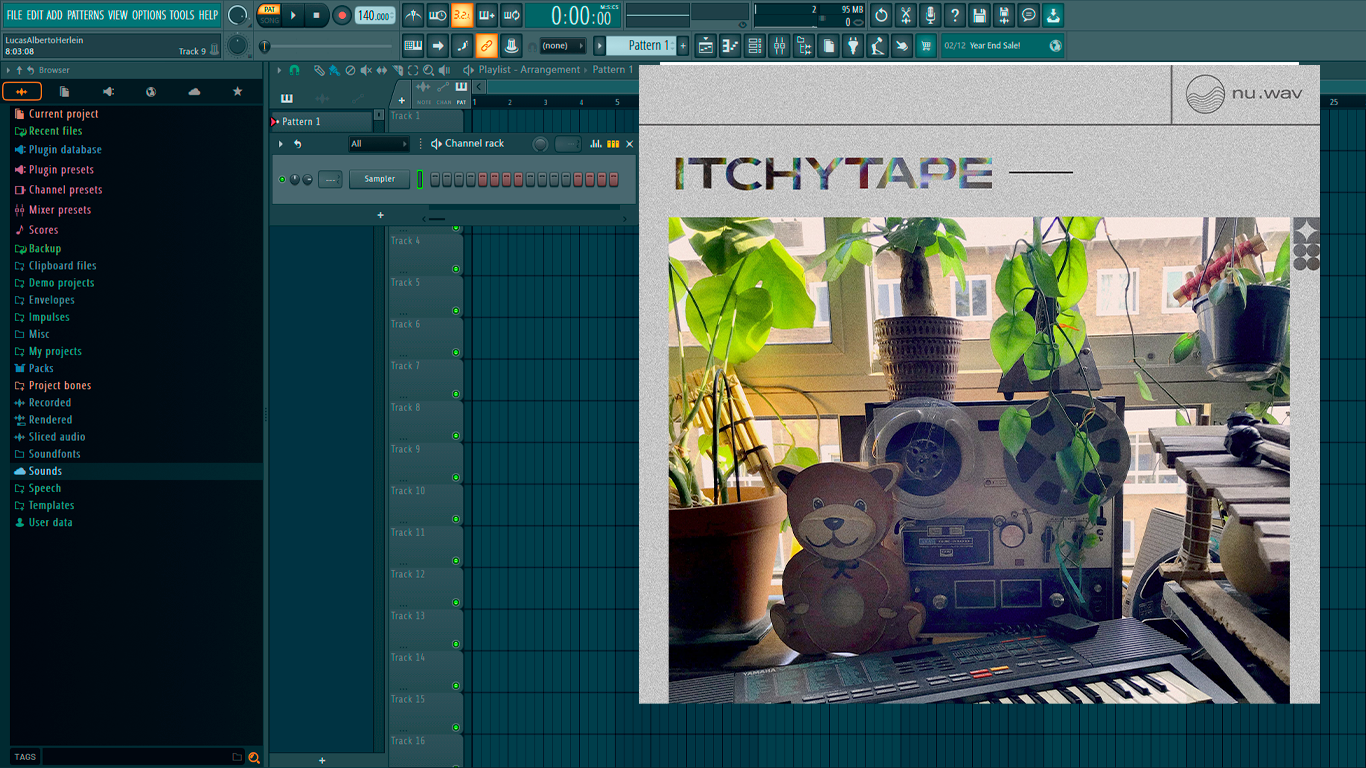Toggle the Channel rack graph editor icon
1366x768 pixels.
click(x=596, y=144)
